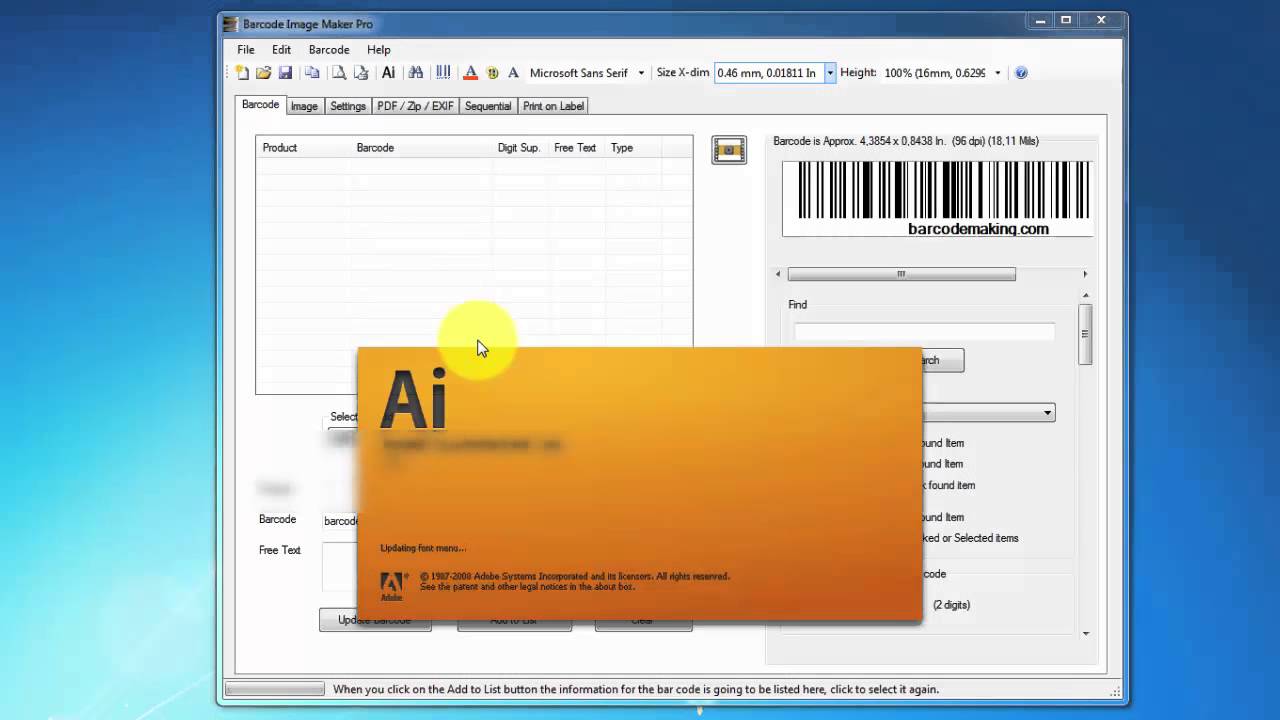The image size is (1280, 720).
Task: Click the right panel vertical scrollbar thumb
Action: [1085, 333]
